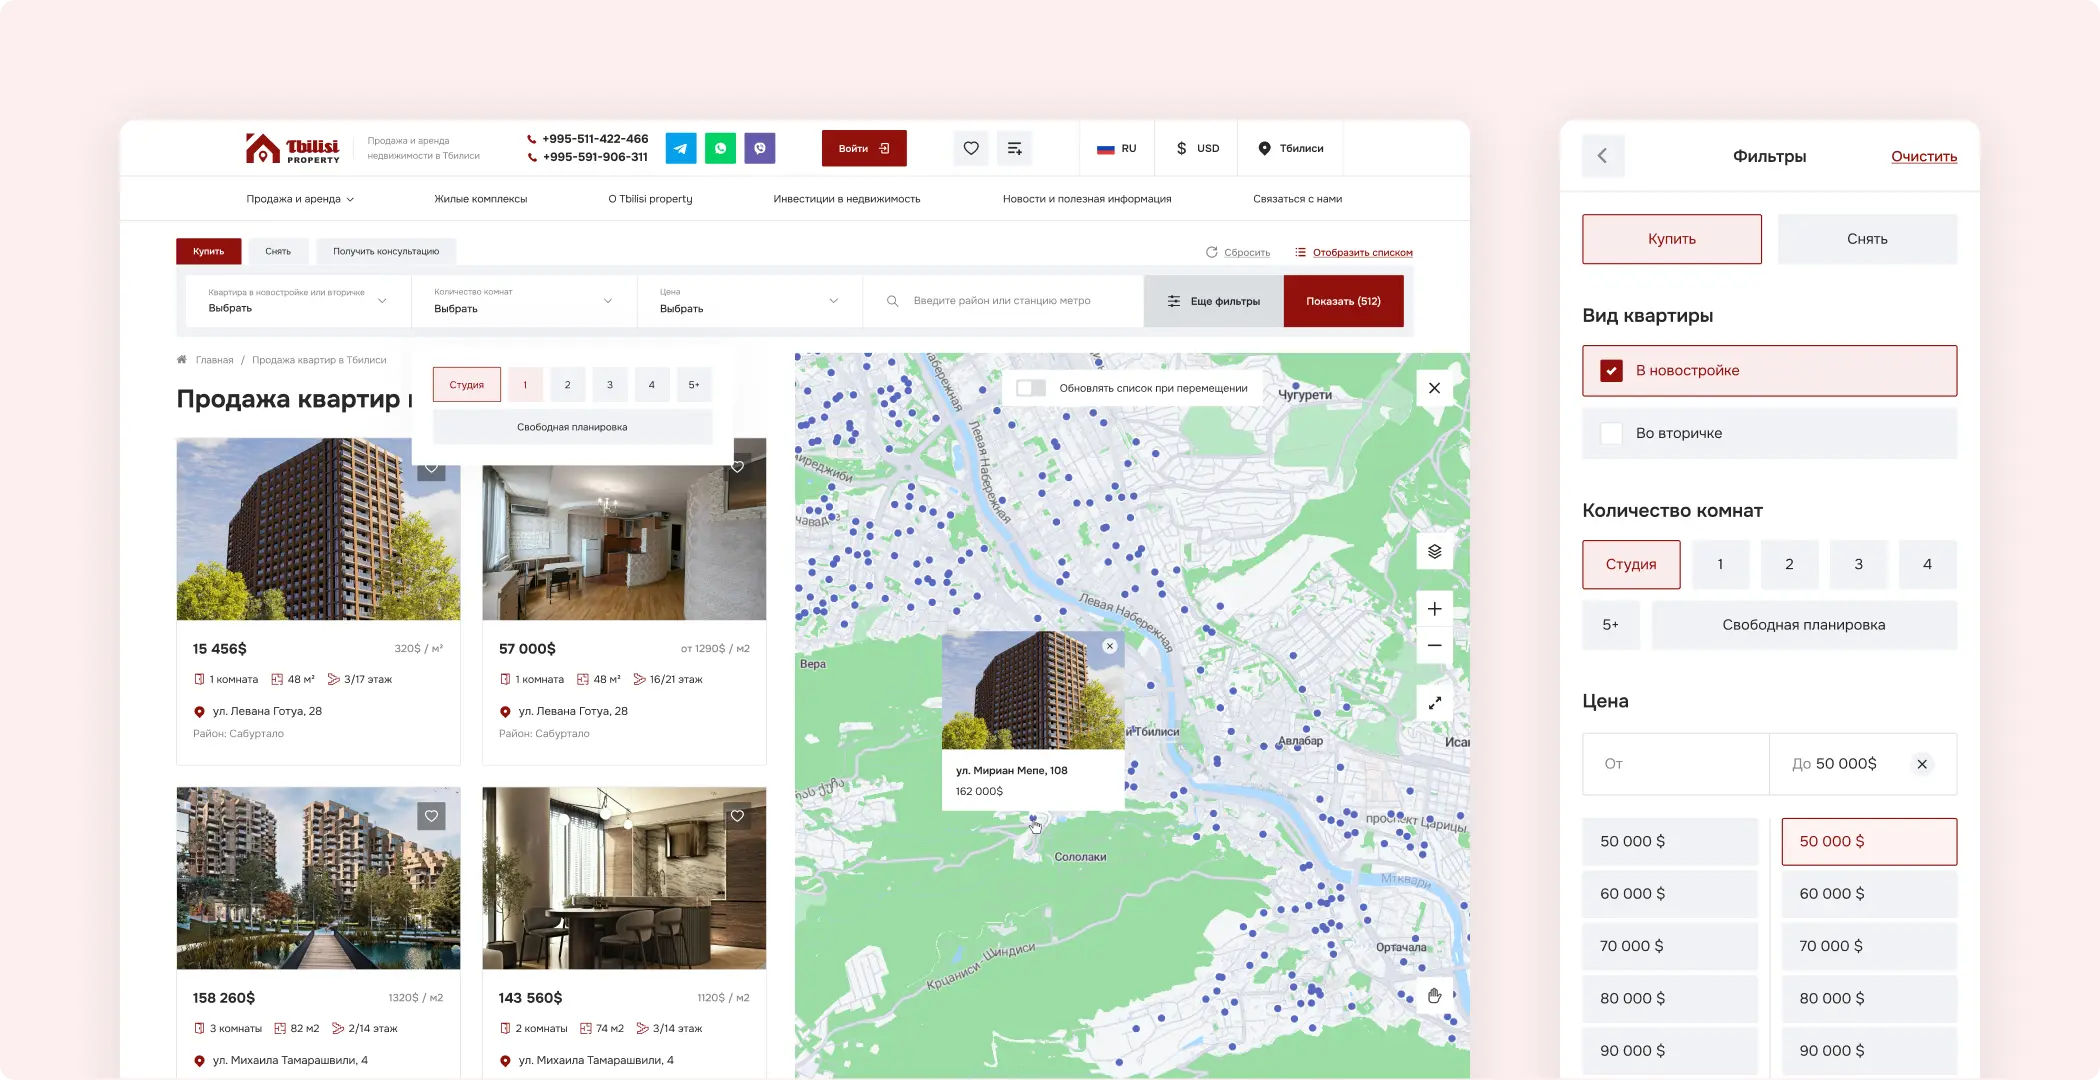Select the map layers icon

(1434, 551)
